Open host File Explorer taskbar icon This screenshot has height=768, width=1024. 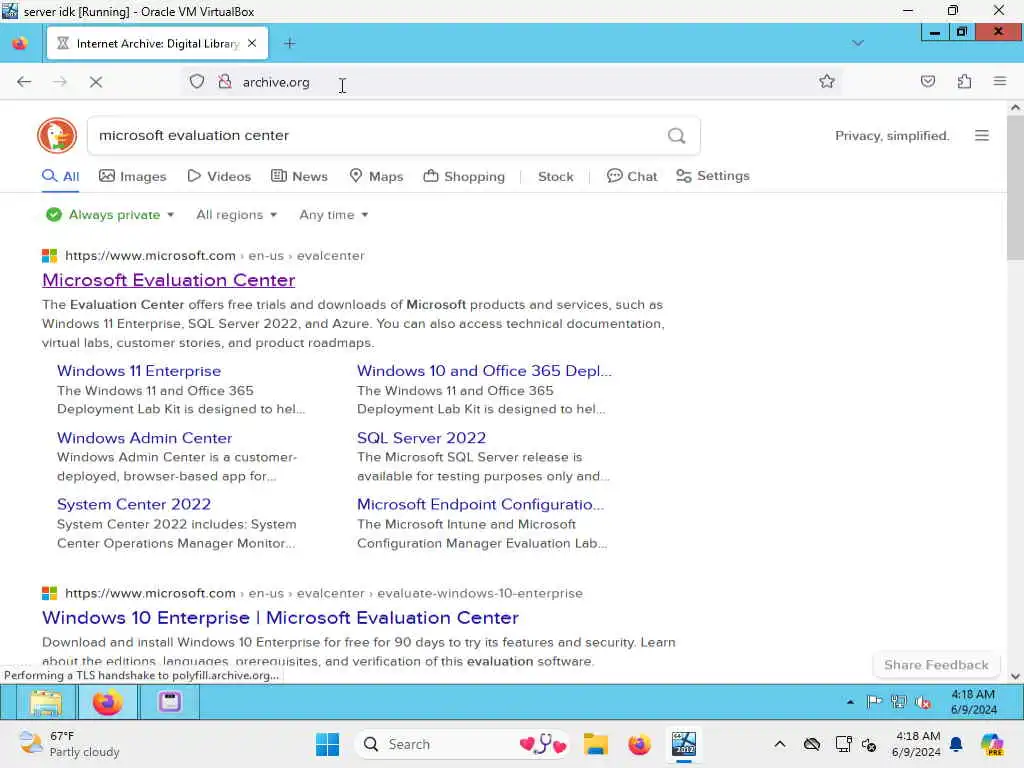pyautogui.click(x=596, y=744)
